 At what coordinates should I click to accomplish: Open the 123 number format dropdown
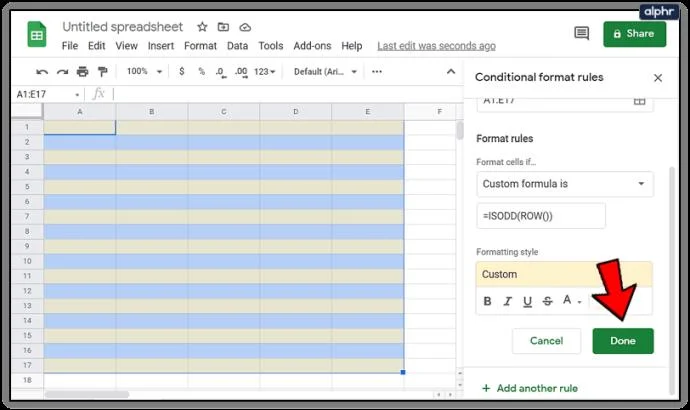point(264,72)
